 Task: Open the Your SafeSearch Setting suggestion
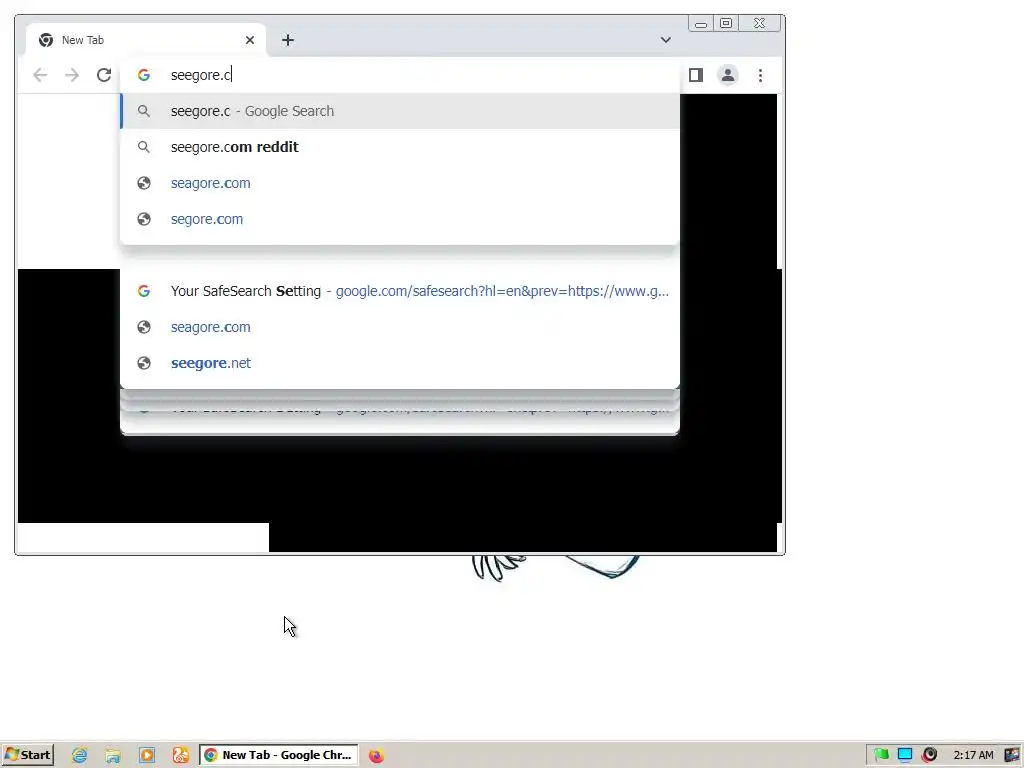[x=400, y=291]
